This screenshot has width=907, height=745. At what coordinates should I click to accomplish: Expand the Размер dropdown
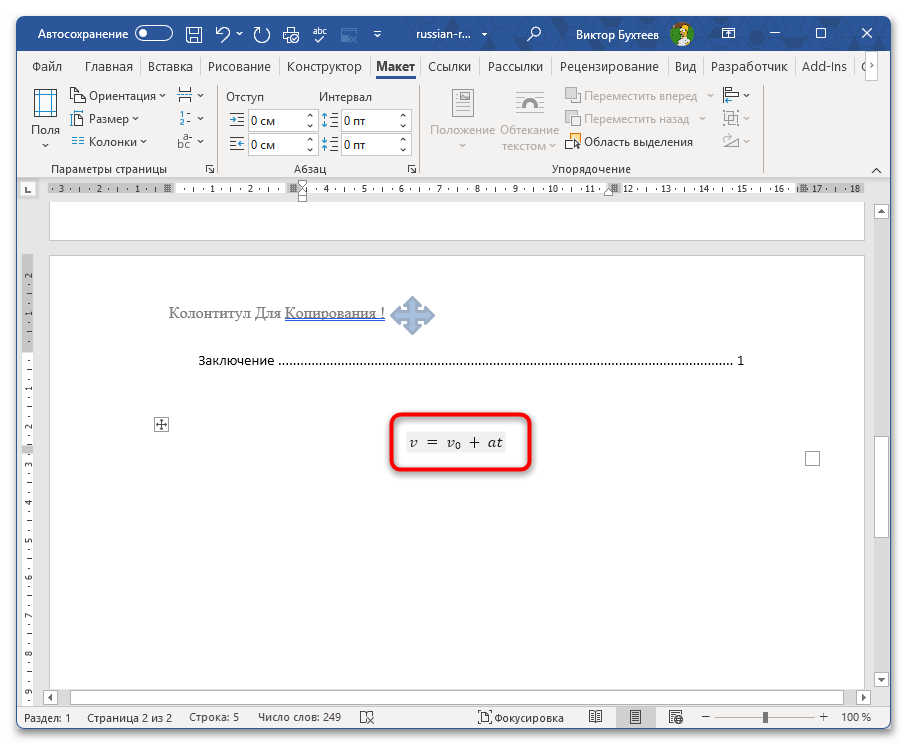click(x=105, y=119)
